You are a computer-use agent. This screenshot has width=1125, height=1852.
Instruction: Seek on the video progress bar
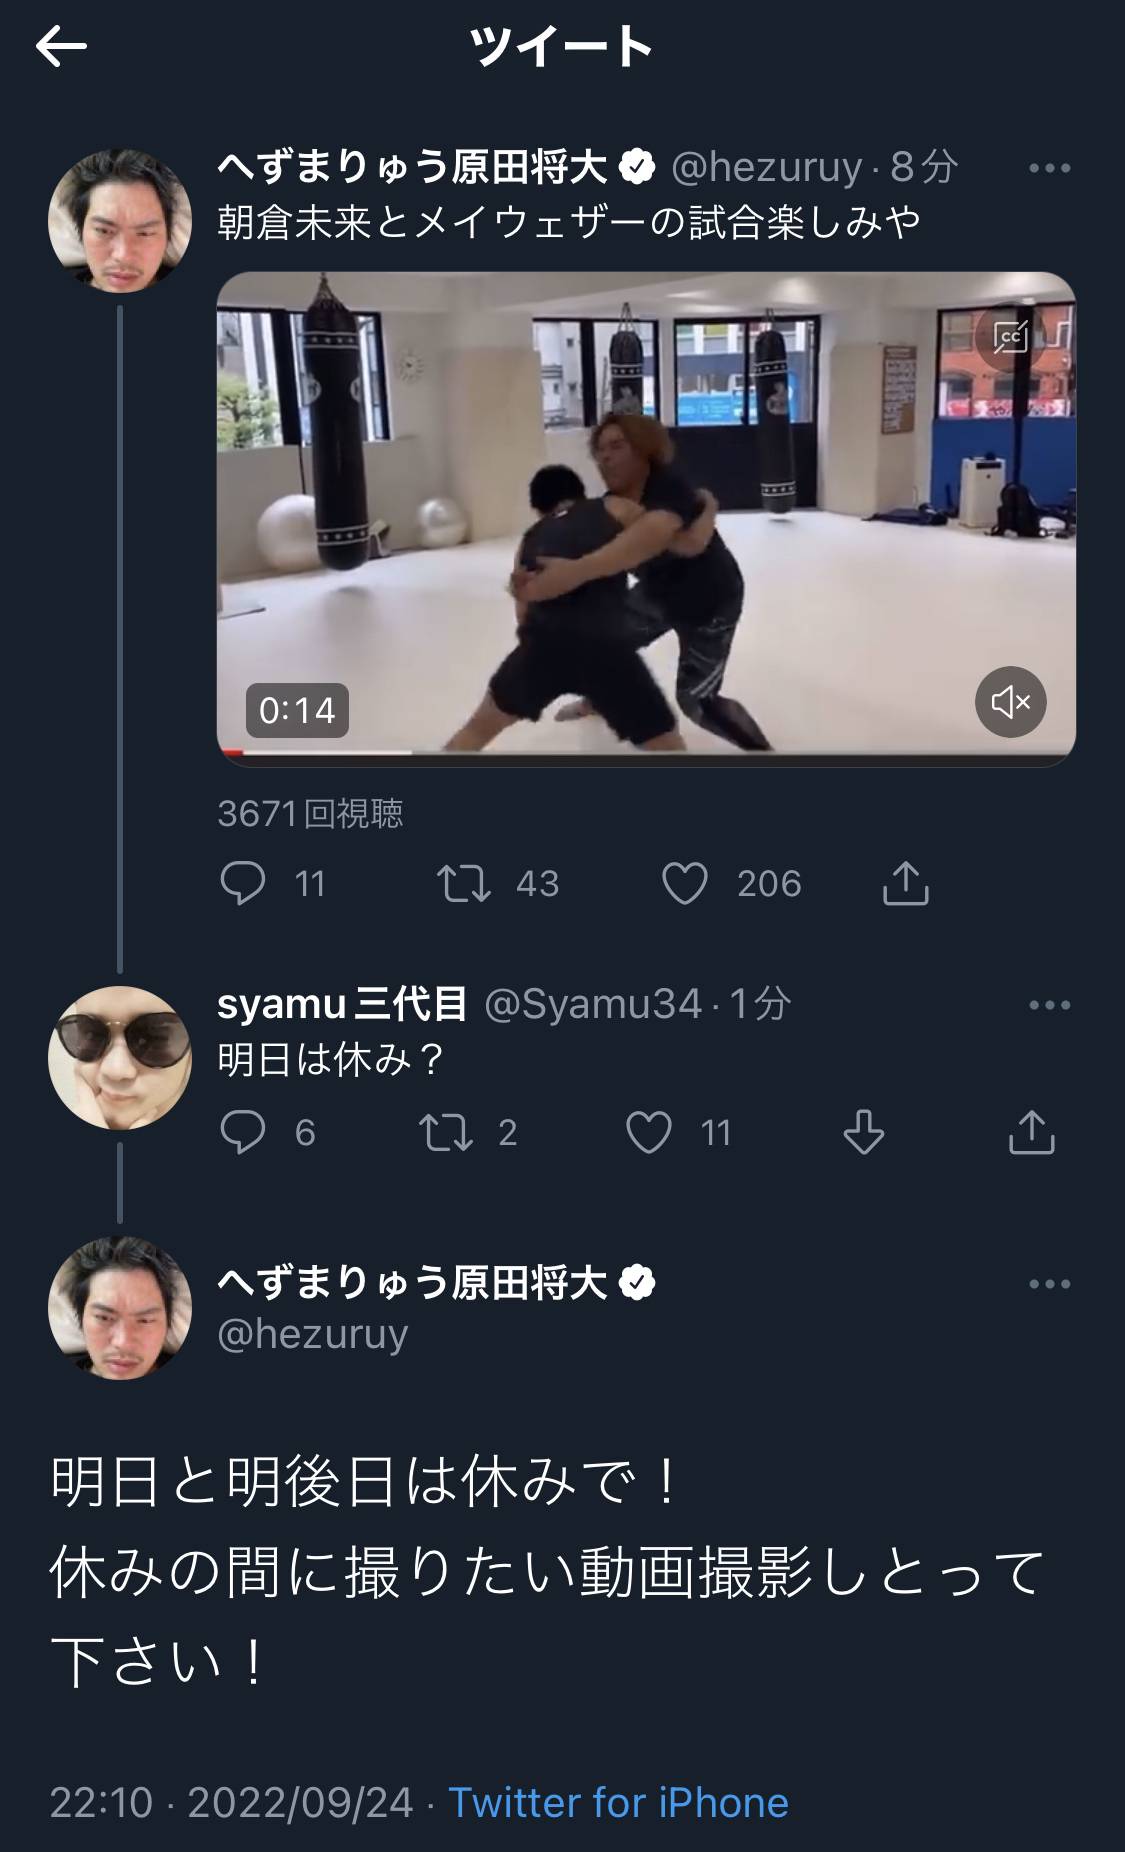pyautogui.click(x=646, y=751)
